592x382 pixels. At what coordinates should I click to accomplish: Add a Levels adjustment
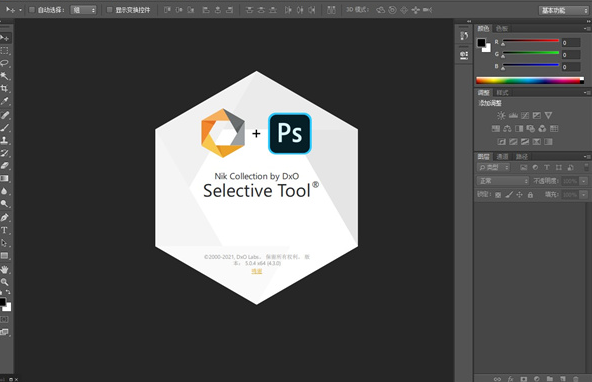coord(513,116)
